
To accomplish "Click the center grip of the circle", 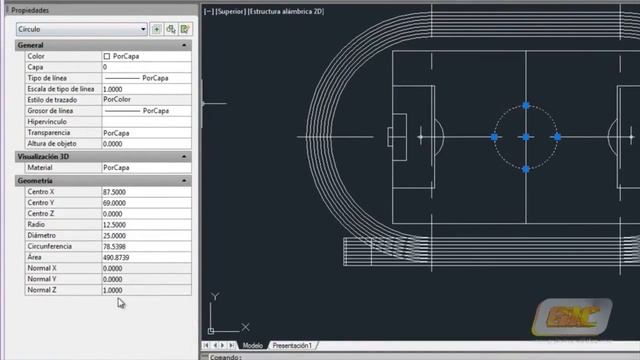I will [526, 137].
